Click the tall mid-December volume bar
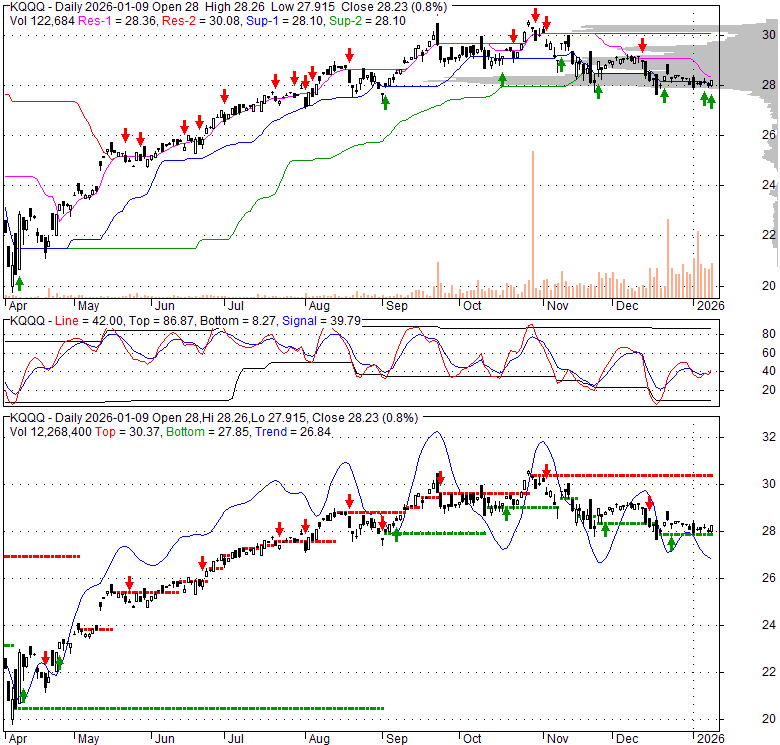Viewport: 780px width, 745px height. tap(668, 258)
